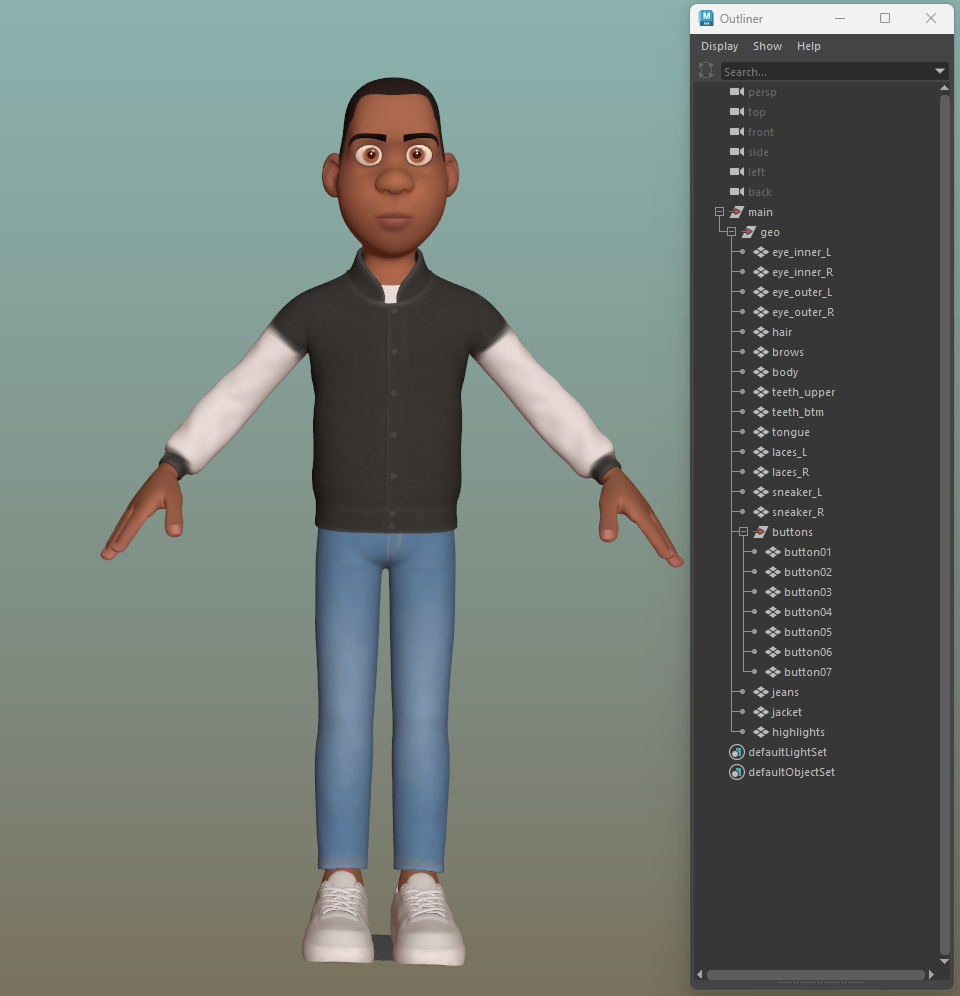The image size is (960, 996).
Task: Click the scroll-up arrow of the Outliner
Action: [944, 88]
